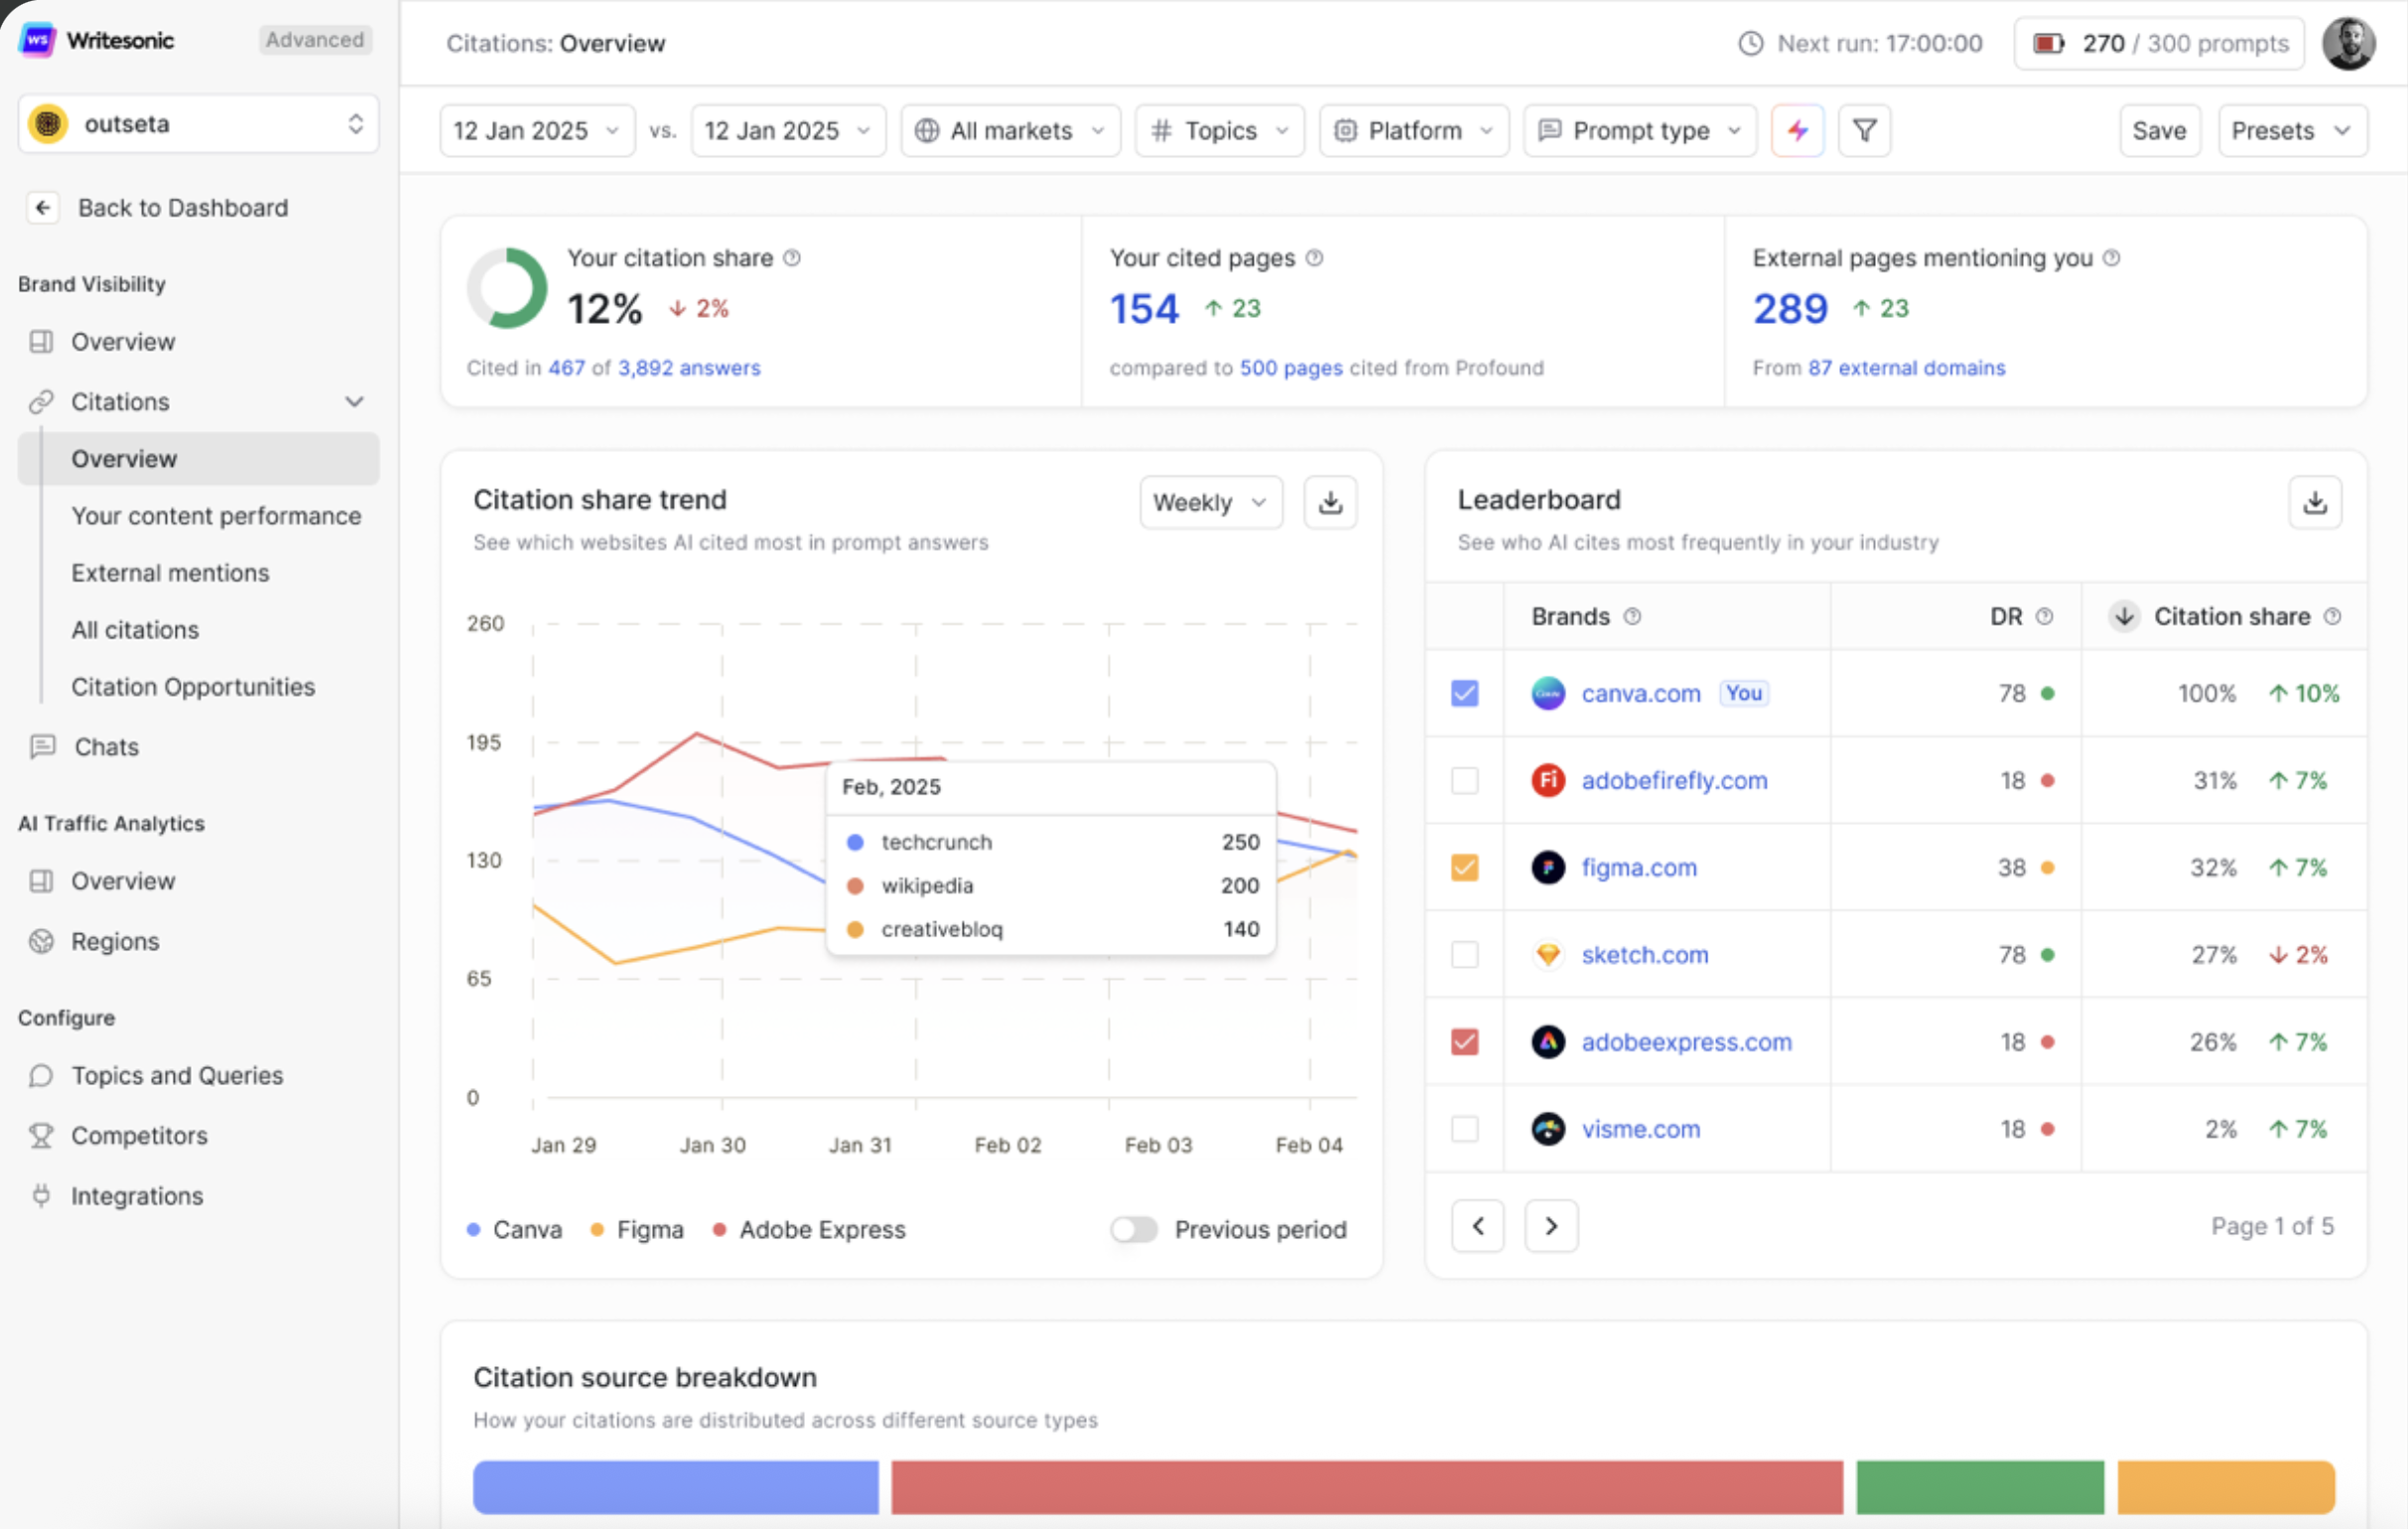Open the filter funnel icon
This screenshot has width=2408, height=1529.
pos(1864,131)
